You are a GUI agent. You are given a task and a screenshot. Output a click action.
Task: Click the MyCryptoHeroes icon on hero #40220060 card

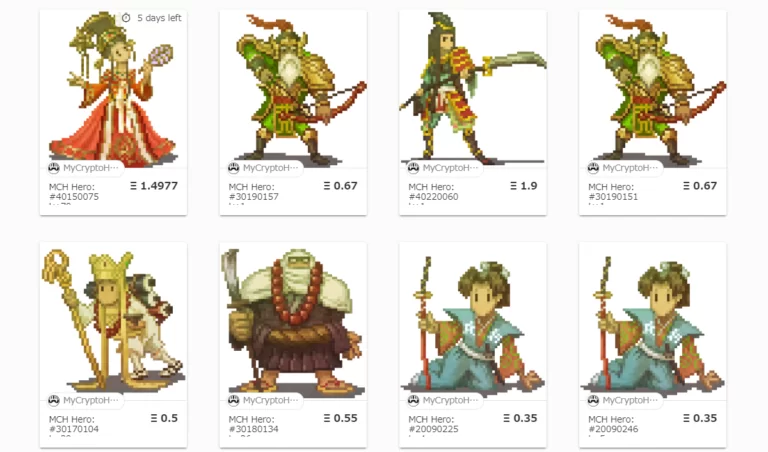[413, 168]
